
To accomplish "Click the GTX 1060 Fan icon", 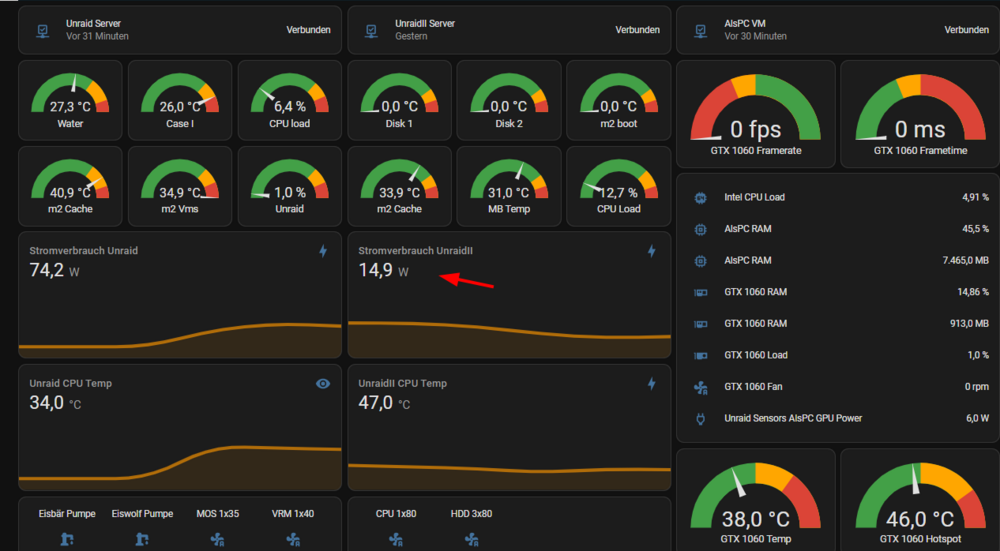I will (700, 387).
